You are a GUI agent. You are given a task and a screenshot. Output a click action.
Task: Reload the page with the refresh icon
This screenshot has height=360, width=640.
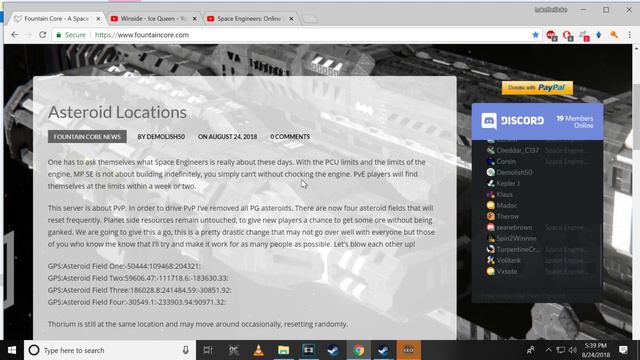pos(42,35)
